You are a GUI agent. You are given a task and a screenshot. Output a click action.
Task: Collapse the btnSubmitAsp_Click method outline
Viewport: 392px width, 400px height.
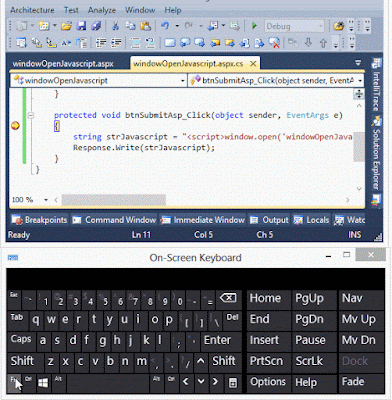31,116
